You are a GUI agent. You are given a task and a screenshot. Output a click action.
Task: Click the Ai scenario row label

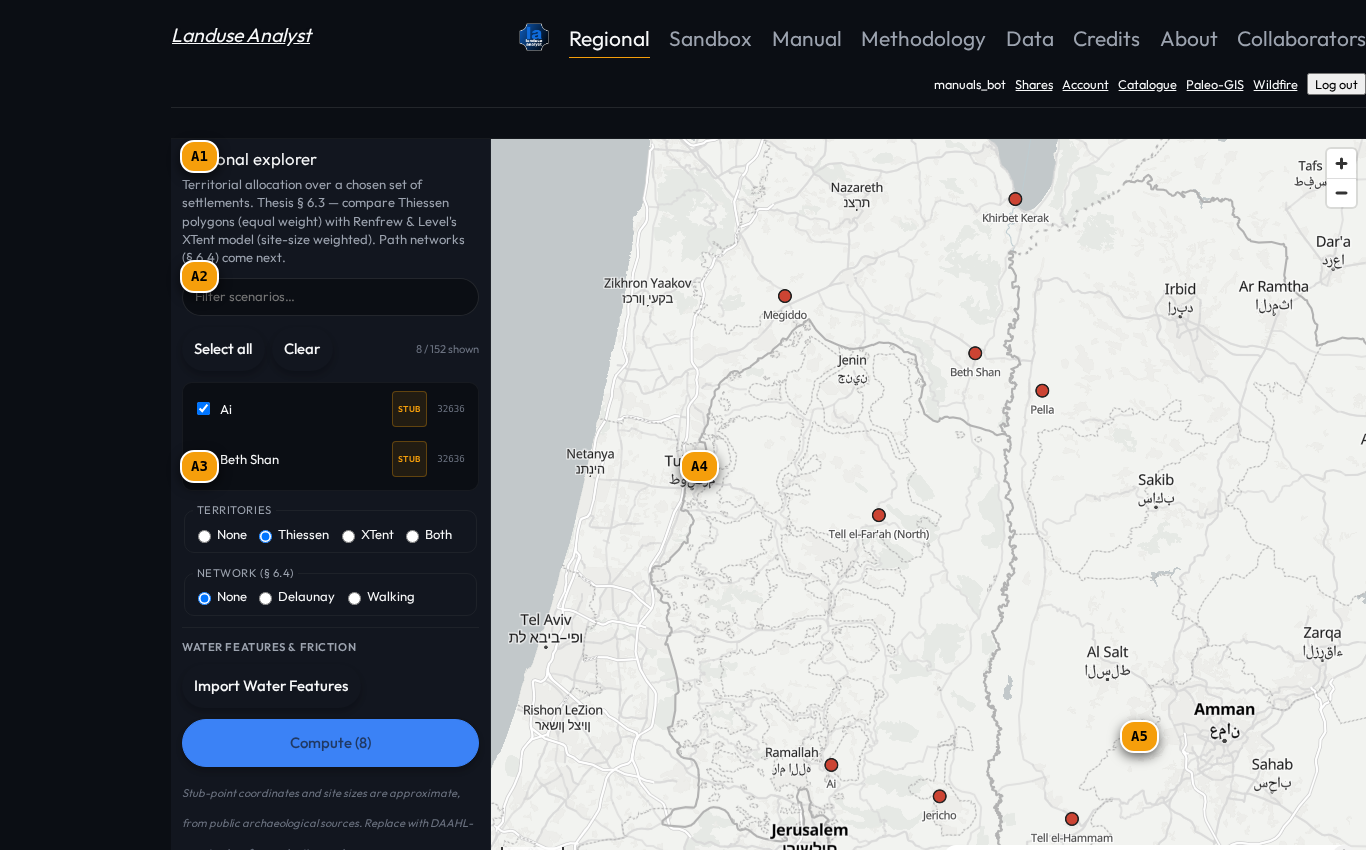(x=226, y=409)
